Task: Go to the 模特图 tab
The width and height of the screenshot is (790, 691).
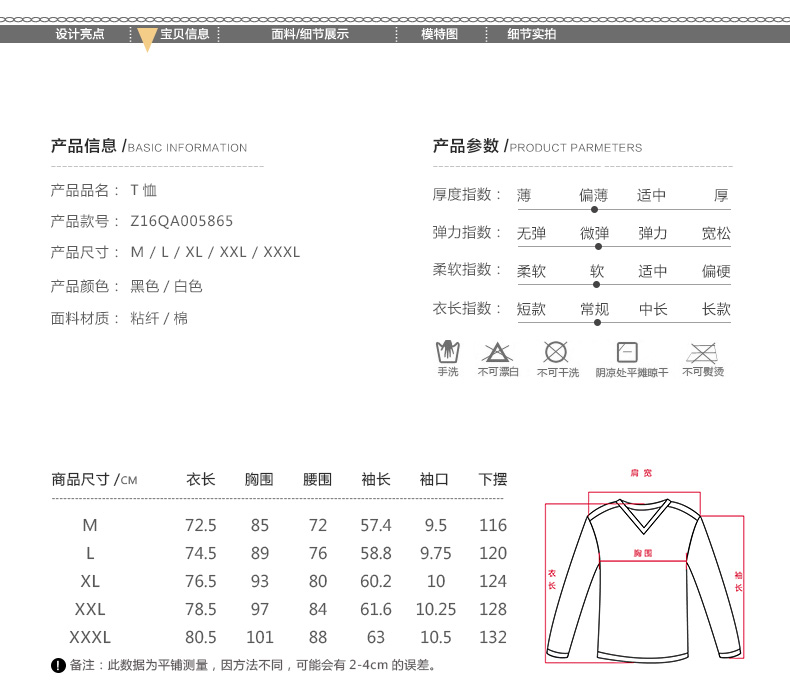Action: coord(439,34)
